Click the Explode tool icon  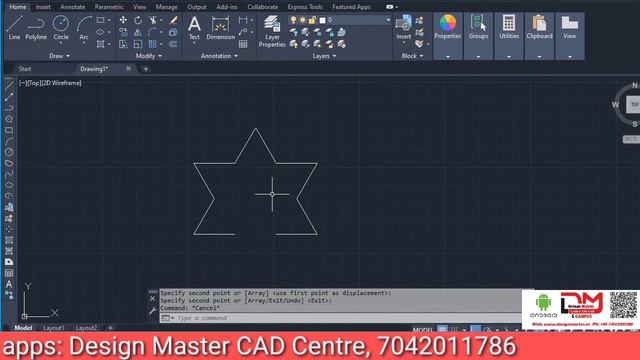[x=173, y=32]
